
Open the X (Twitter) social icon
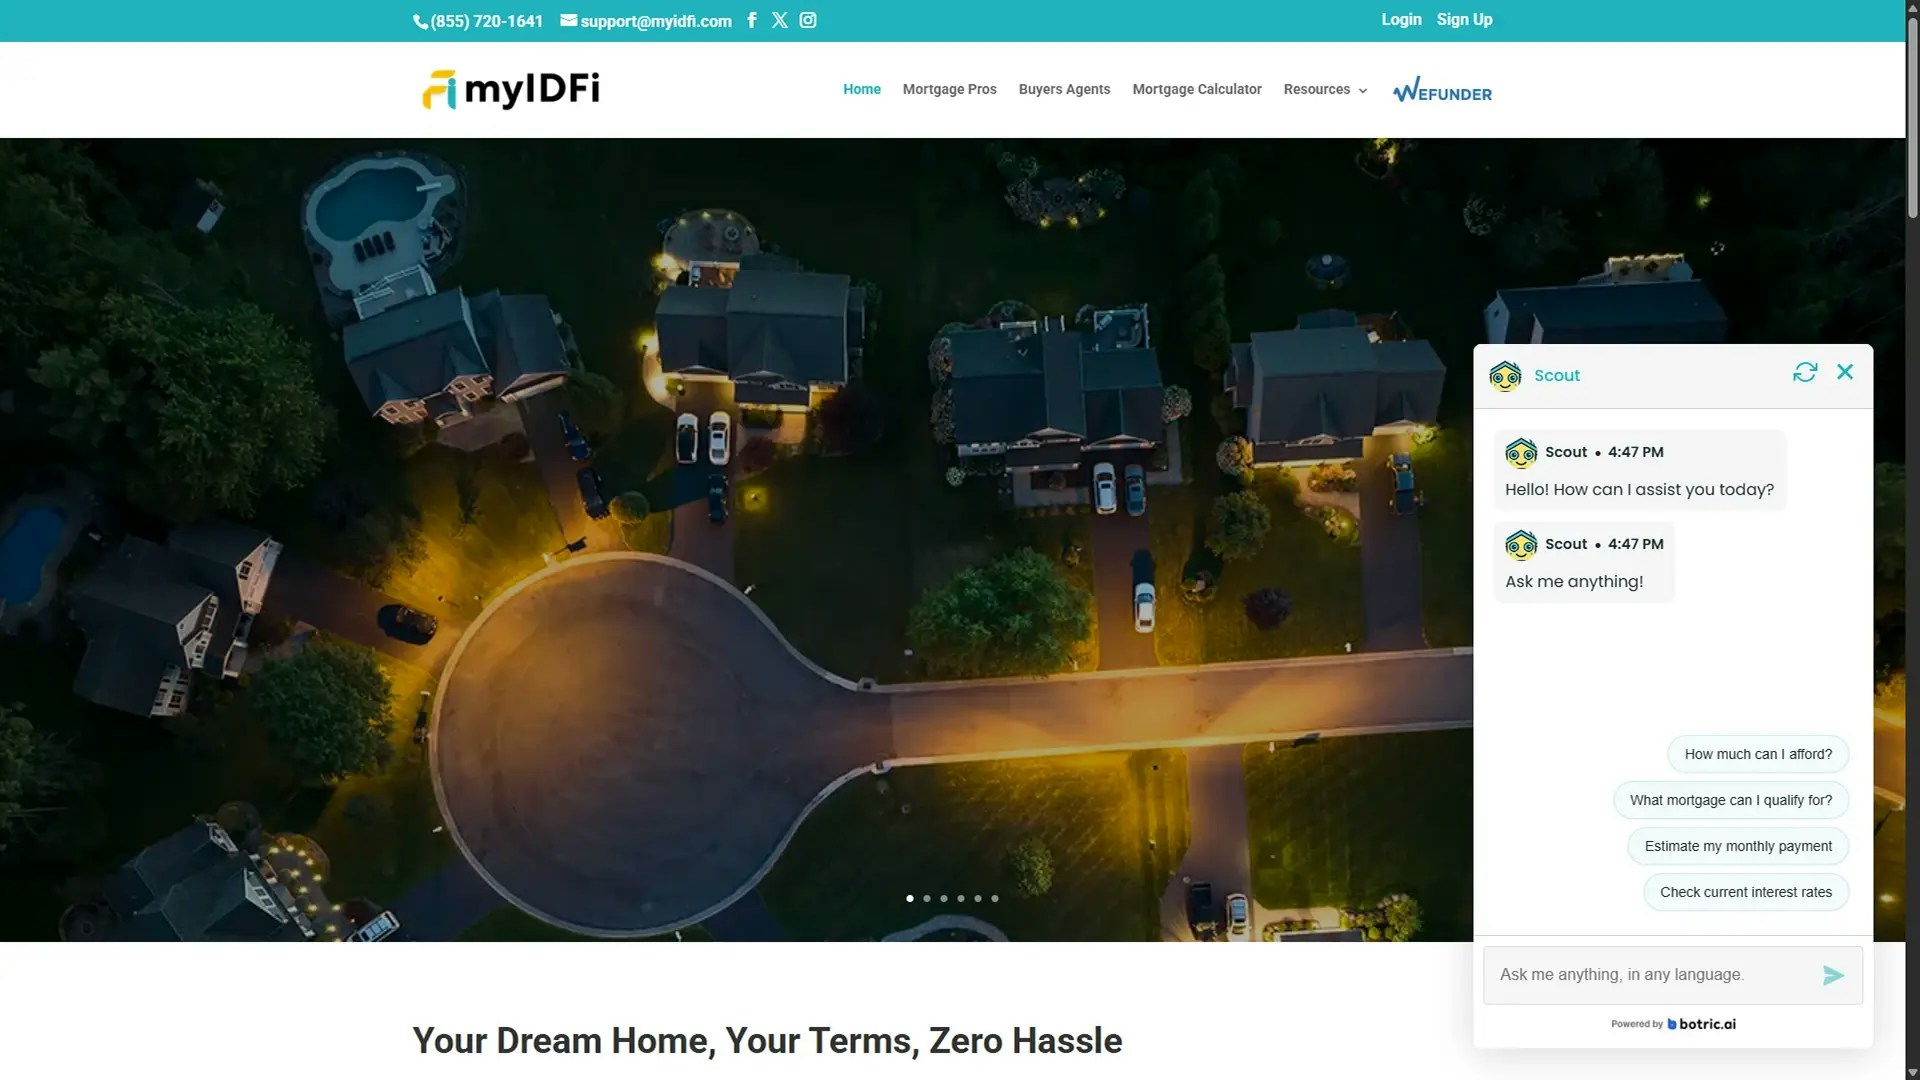click(780, 20)
